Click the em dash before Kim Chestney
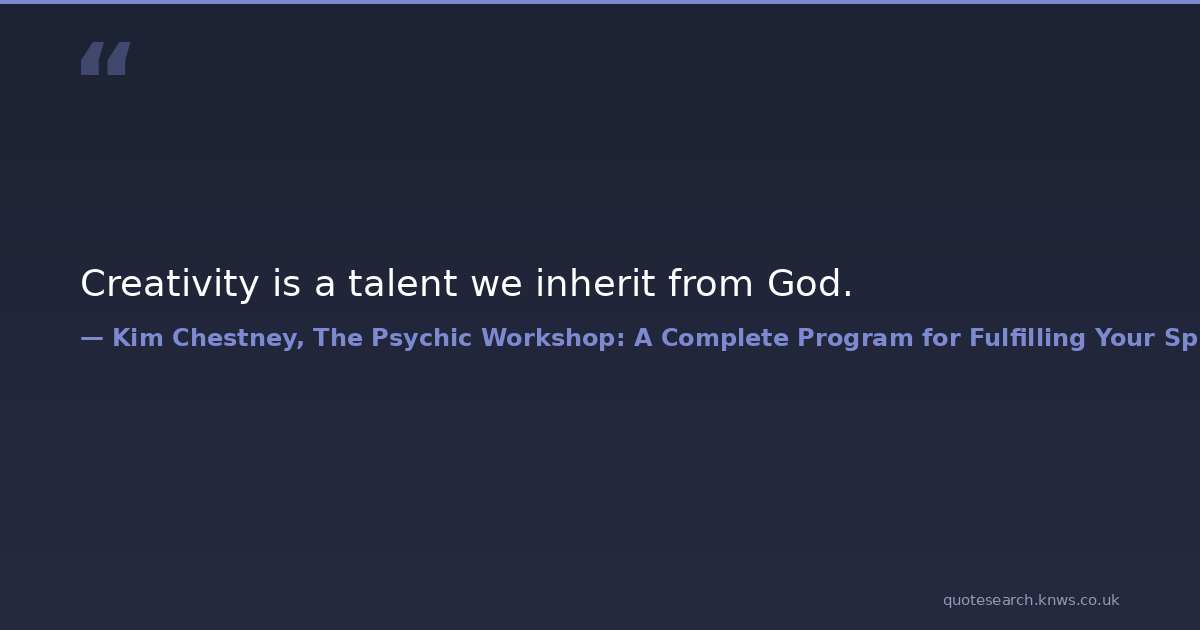The height and width of the screenshot is (630, 1200). 91,338
